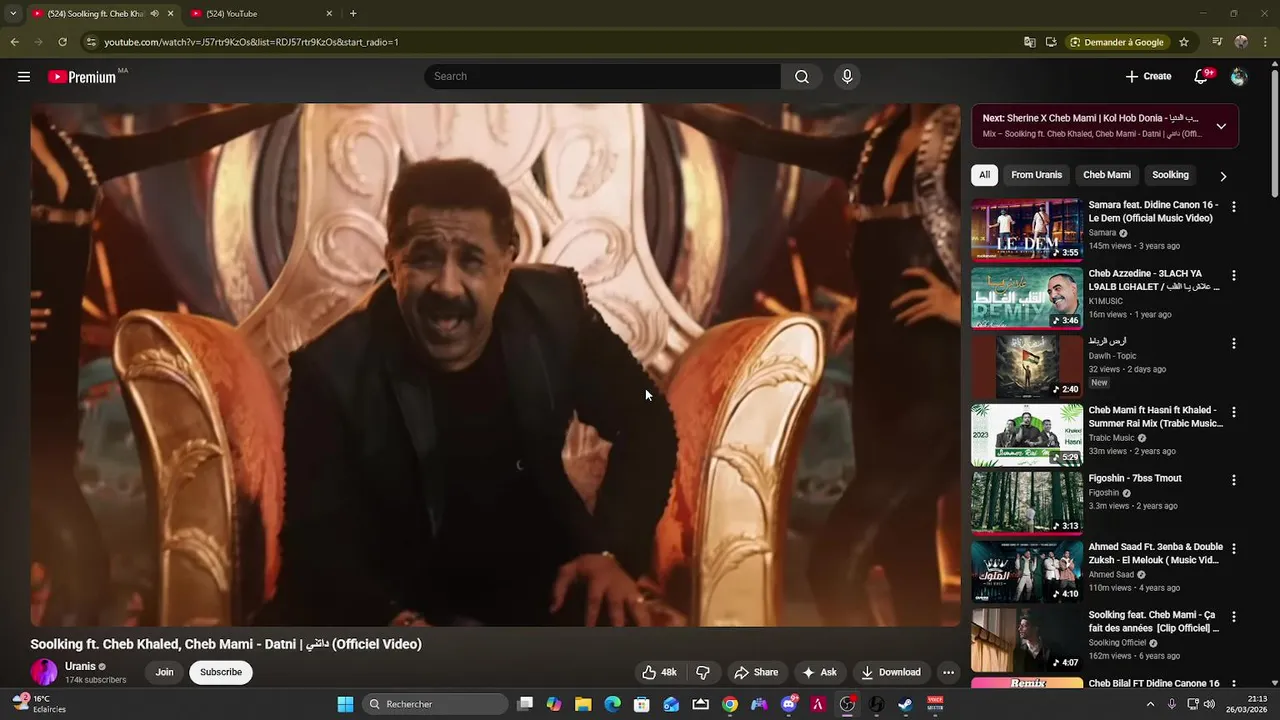This screenshot has height=720, width=1280.
Task: Open Soolking feat. Cheb Mami video title
Action: 1154,621
